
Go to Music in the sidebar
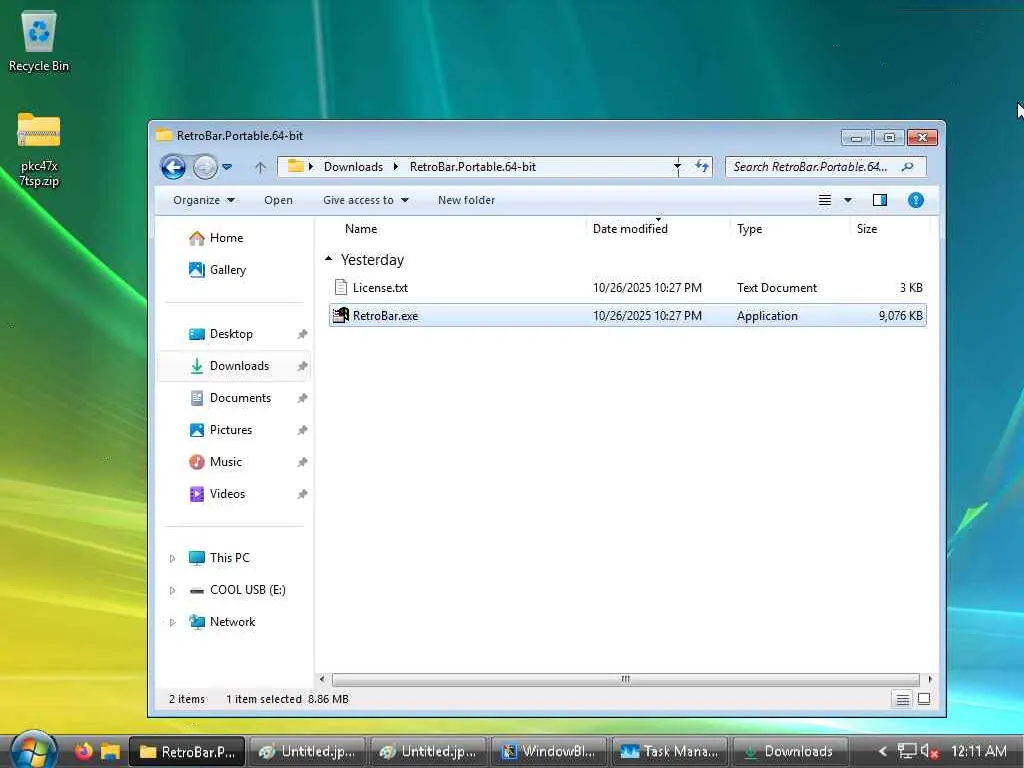pyautogui.click(x=225, y=462)
